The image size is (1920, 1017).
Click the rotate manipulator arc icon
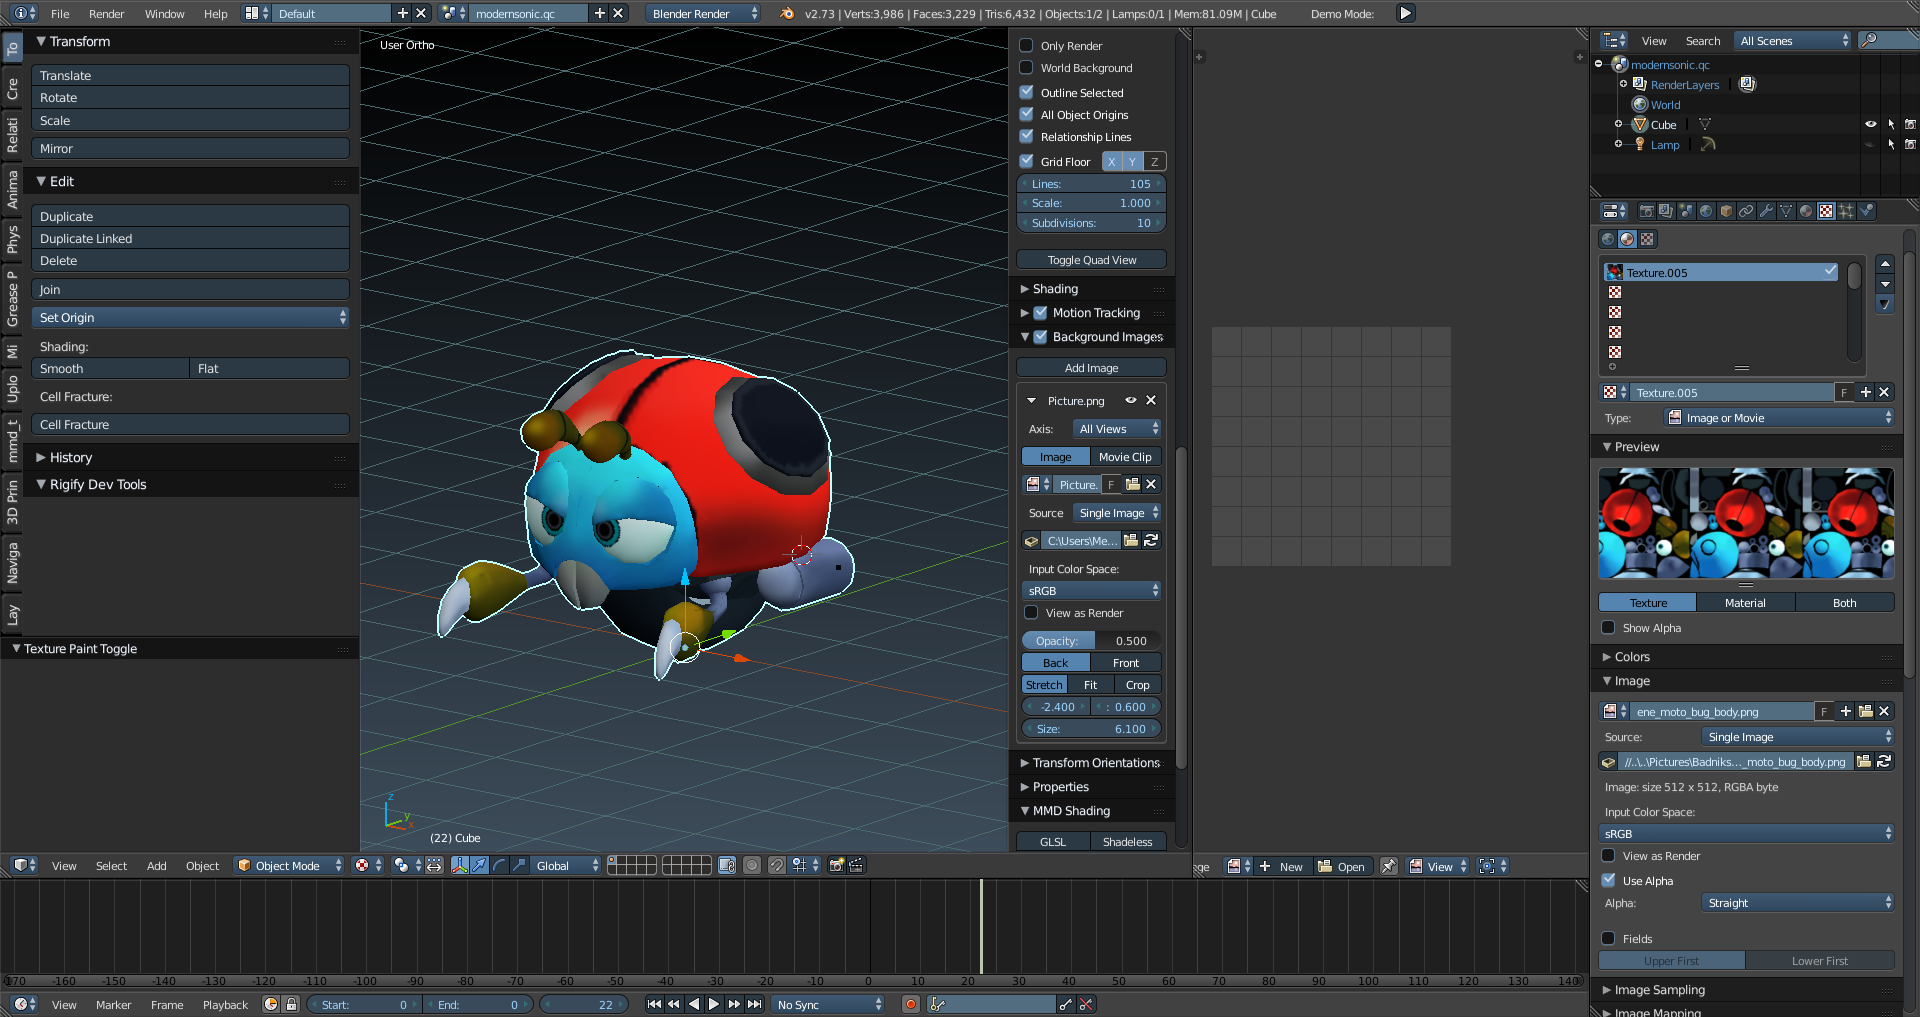pyautogui.click(x=499, y=865)
